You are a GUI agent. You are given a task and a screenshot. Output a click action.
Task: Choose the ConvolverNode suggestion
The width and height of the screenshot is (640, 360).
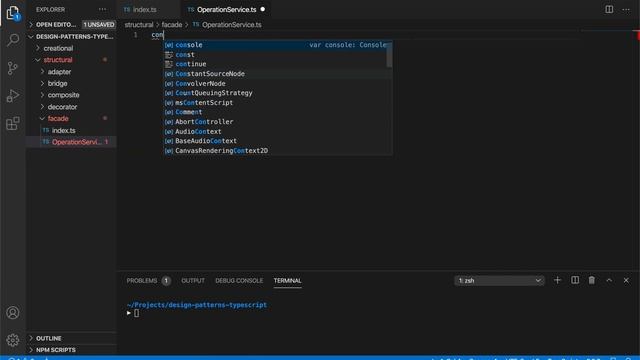pos(278,83)
